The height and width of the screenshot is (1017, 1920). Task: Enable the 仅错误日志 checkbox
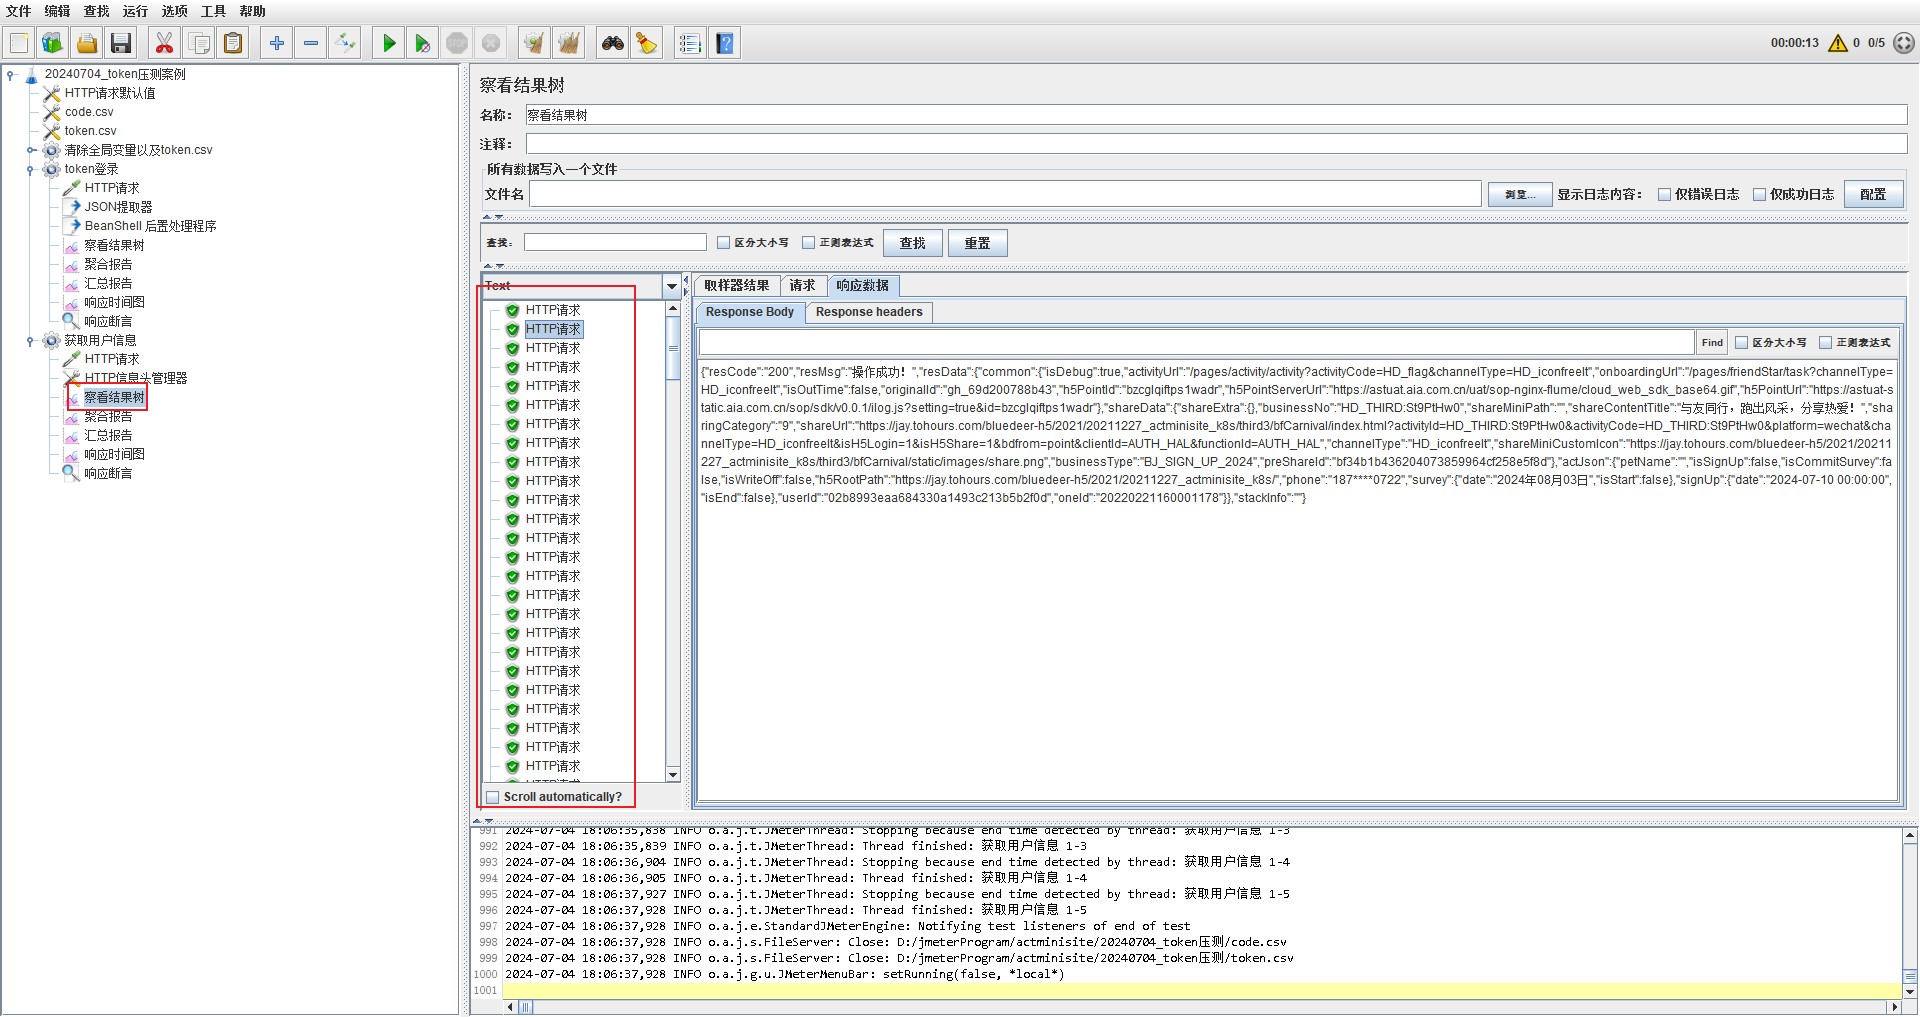pyautogui.click(x=1665, y=195)
